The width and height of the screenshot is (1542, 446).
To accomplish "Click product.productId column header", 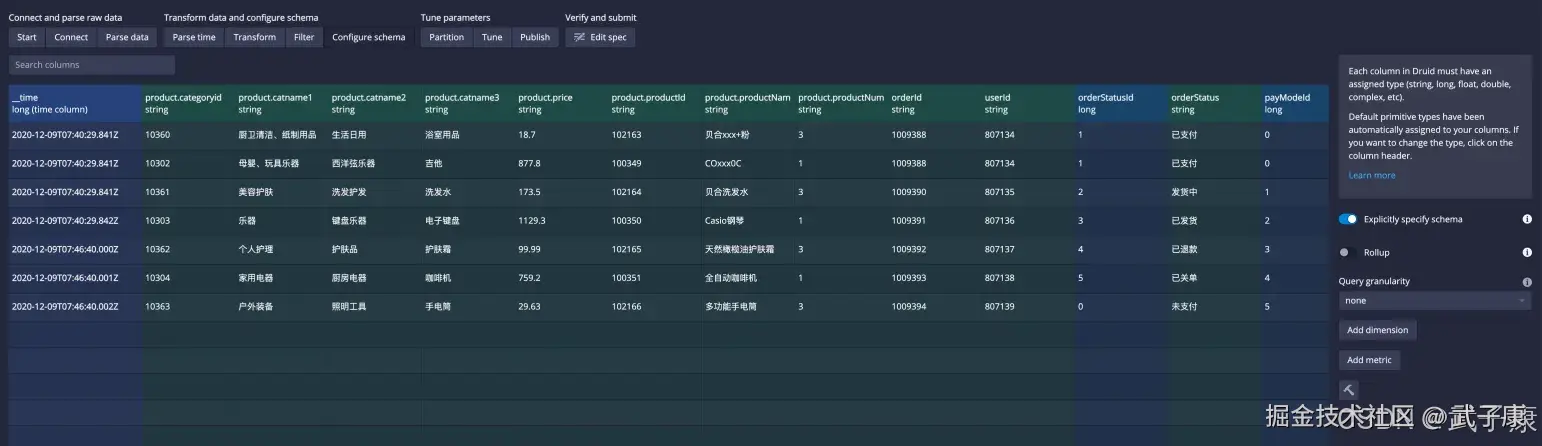I will (x=654, y=104).
